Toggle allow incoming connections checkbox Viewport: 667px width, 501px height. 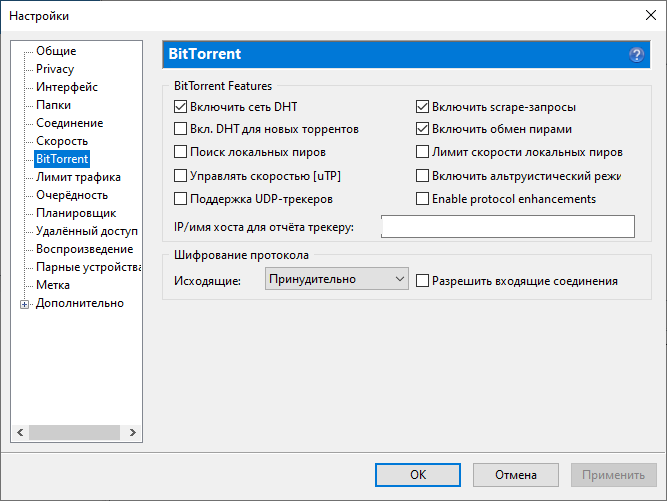click(x=423, y=281)
